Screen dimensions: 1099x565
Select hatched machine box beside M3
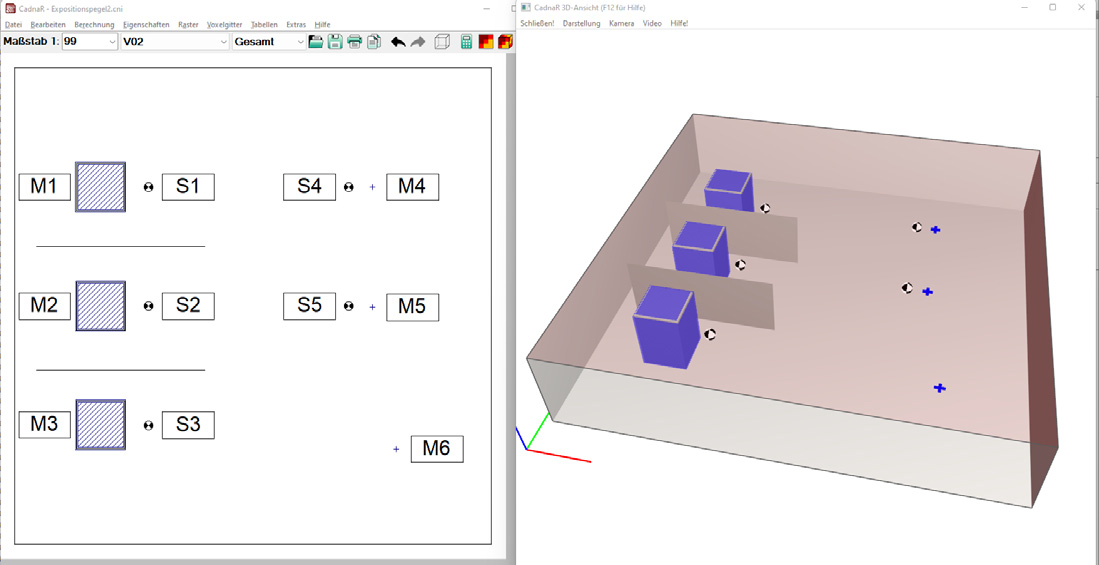(x=100, y=425)
